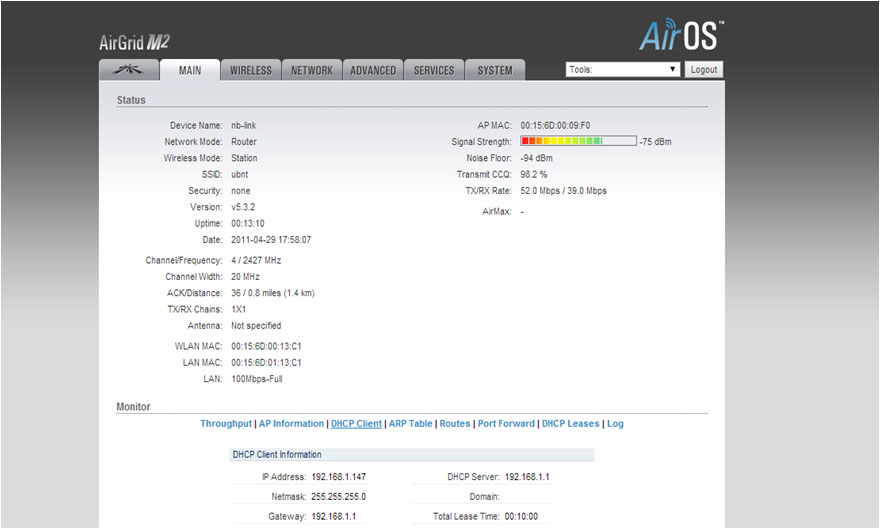Expand the Tools dropdown
The image size is (880, 529).
tap(622, 70)
